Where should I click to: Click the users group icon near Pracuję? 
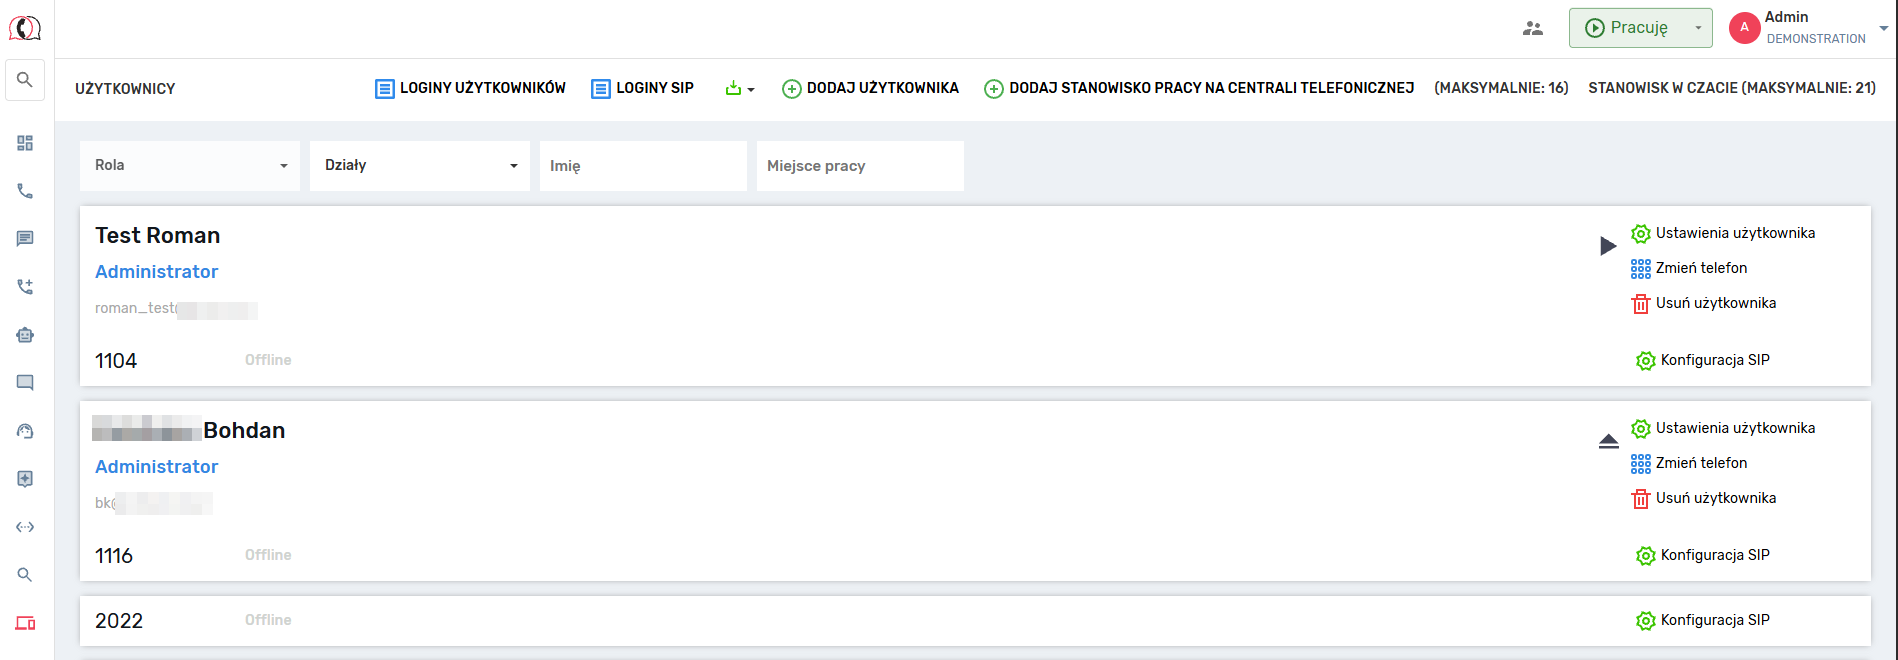[x=1532, y=28]
